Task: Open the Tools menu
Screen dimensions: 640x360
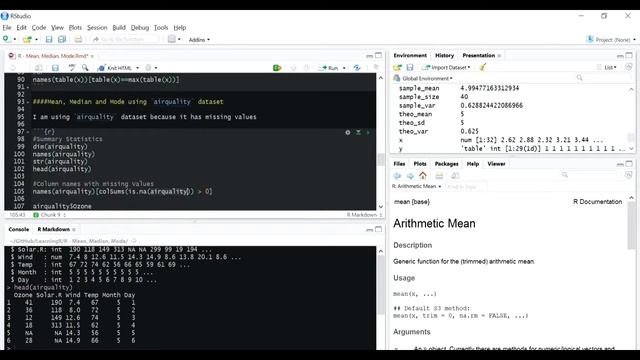Action: (161, 27)
